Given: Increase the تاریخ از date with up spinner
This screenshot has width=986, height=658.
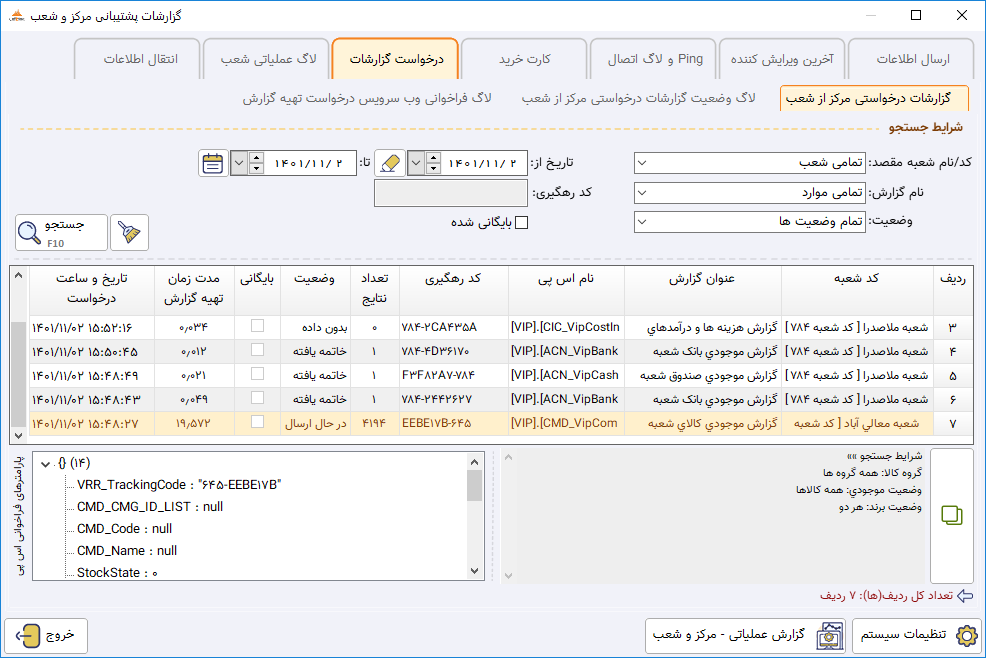Looking at the screenshot, I should pos(433,157).
